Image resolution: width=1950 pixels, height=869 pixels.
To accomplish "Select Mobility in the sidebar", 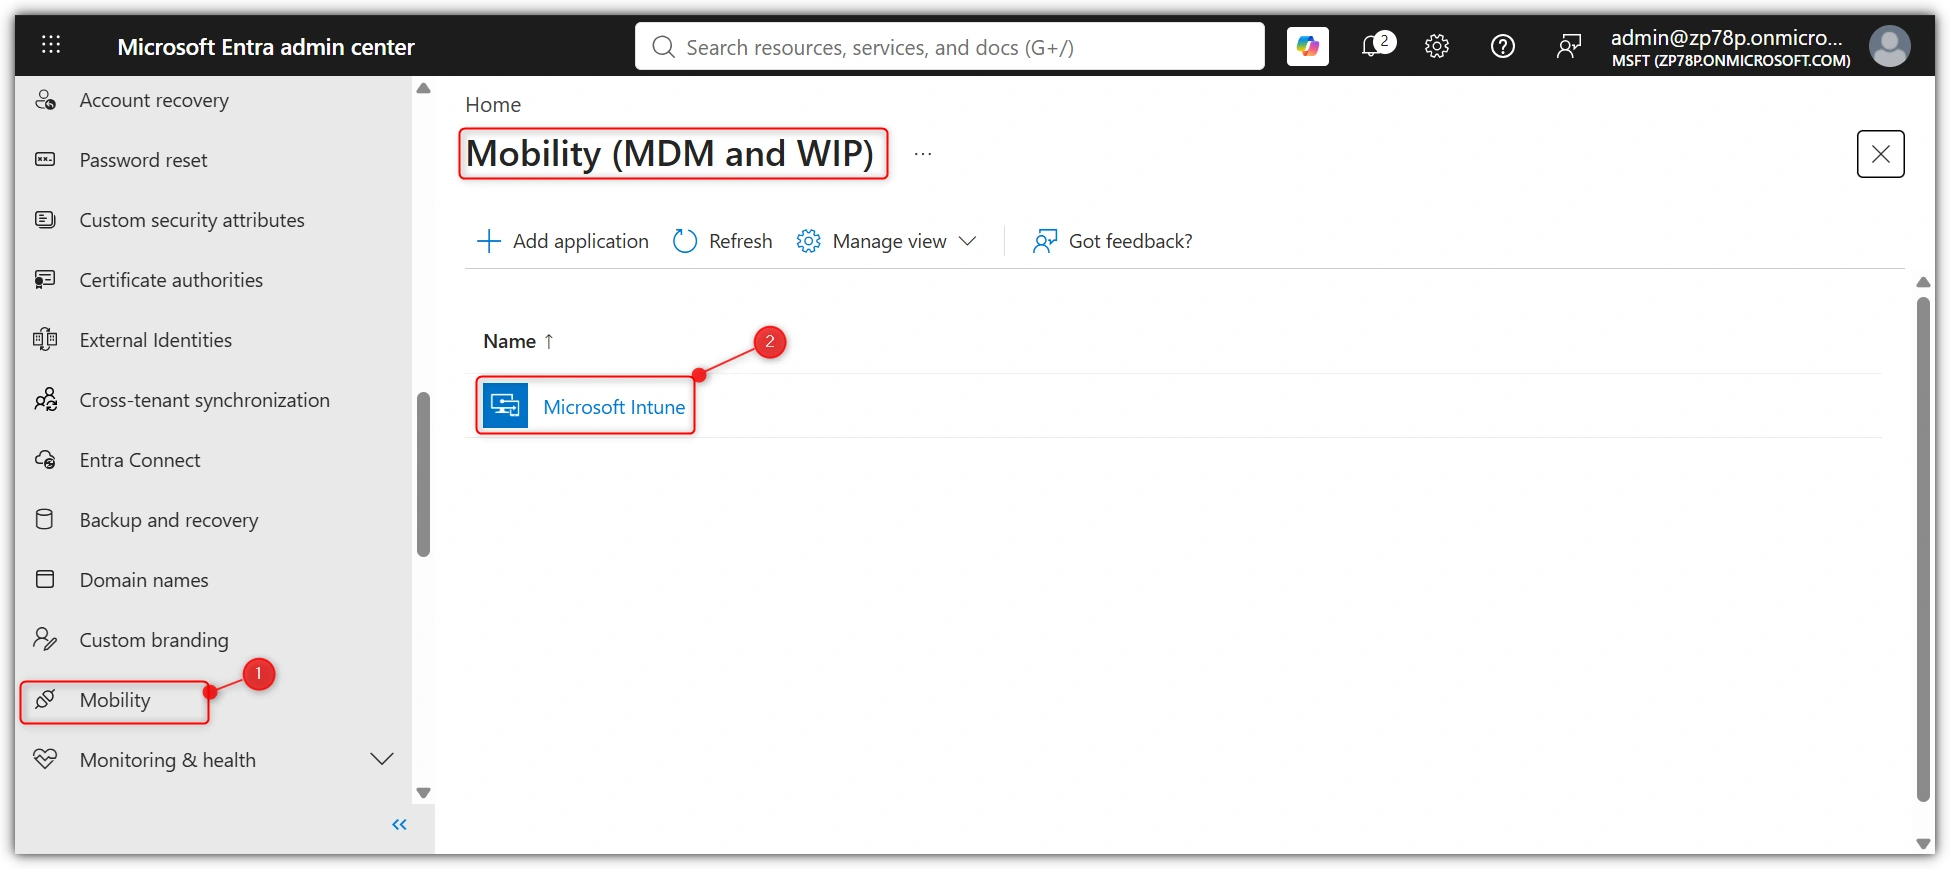I will pos(115,701).
